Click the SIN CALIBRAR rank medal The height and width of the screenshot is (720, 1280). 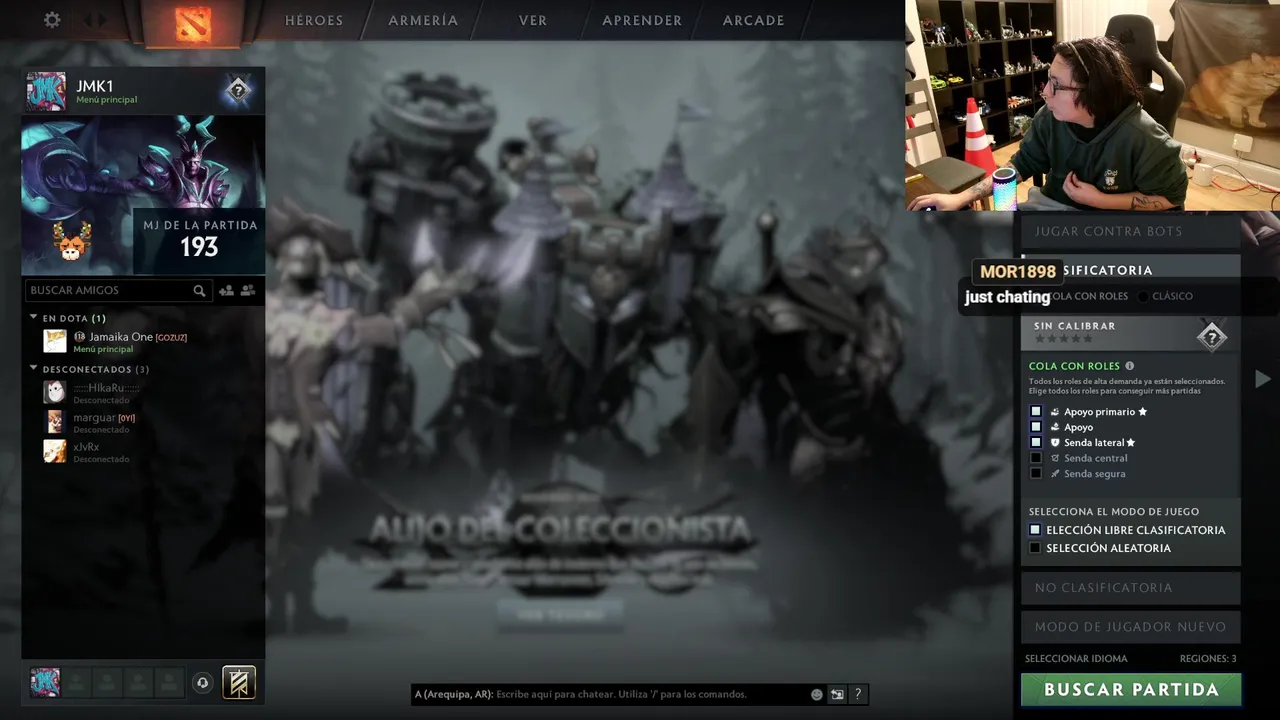click(x=1212, y=336)
